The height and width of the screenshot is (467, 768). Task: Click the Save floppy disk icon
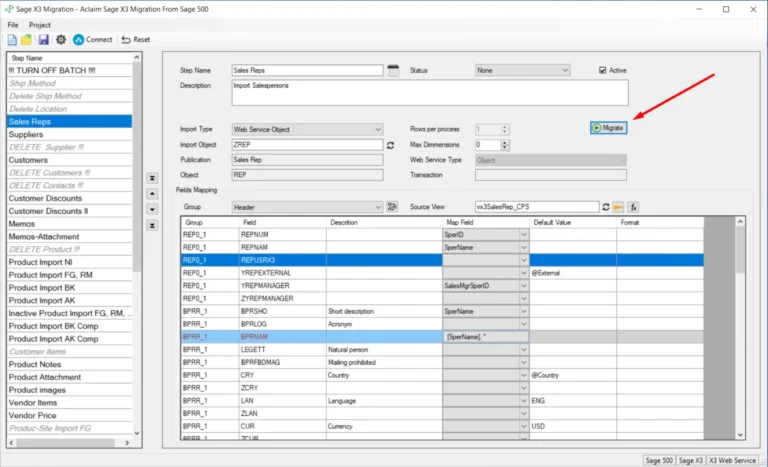(43, 40)
